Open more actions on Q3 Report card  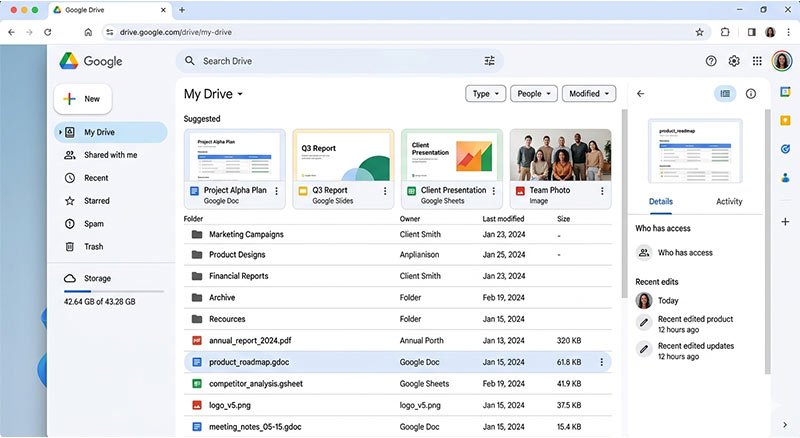[385, 191]
